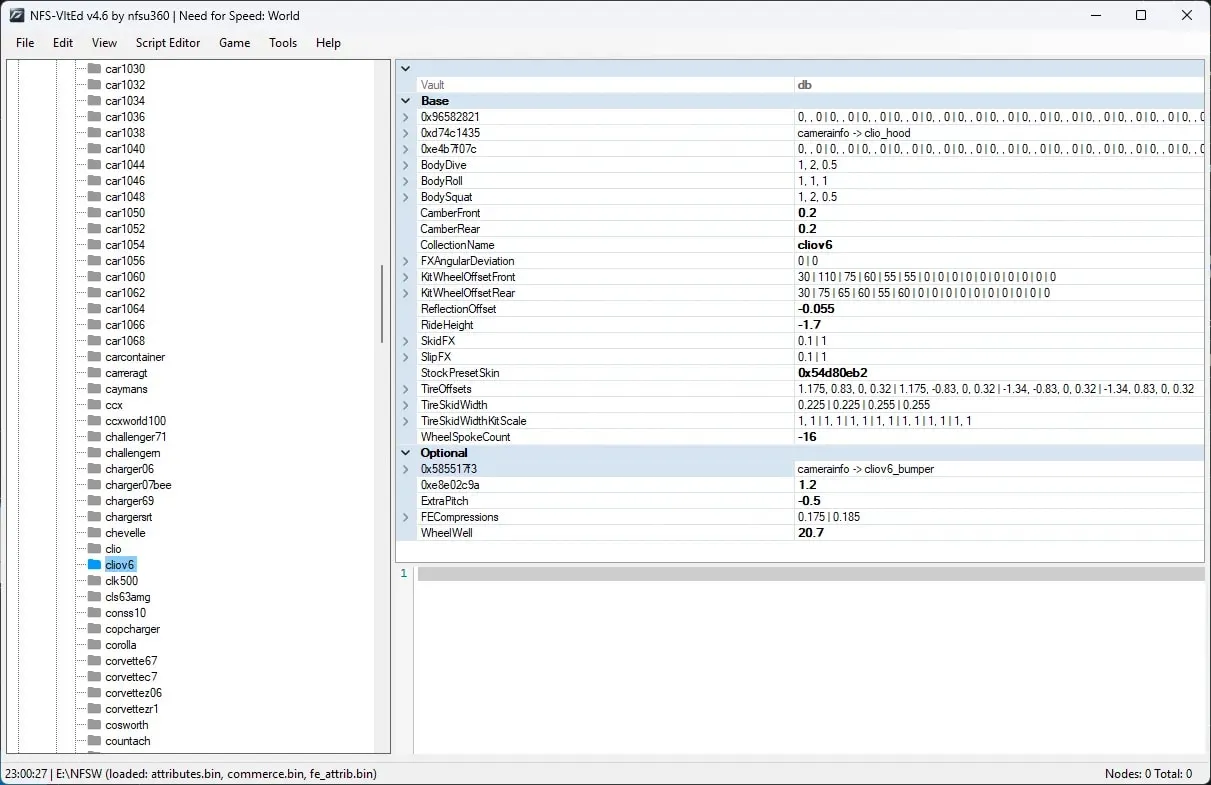Click the car1040 folder icon
Image resolution: width=1211 pixels, height=785 pixels.
pyautogui.click(x=95, y=149)
